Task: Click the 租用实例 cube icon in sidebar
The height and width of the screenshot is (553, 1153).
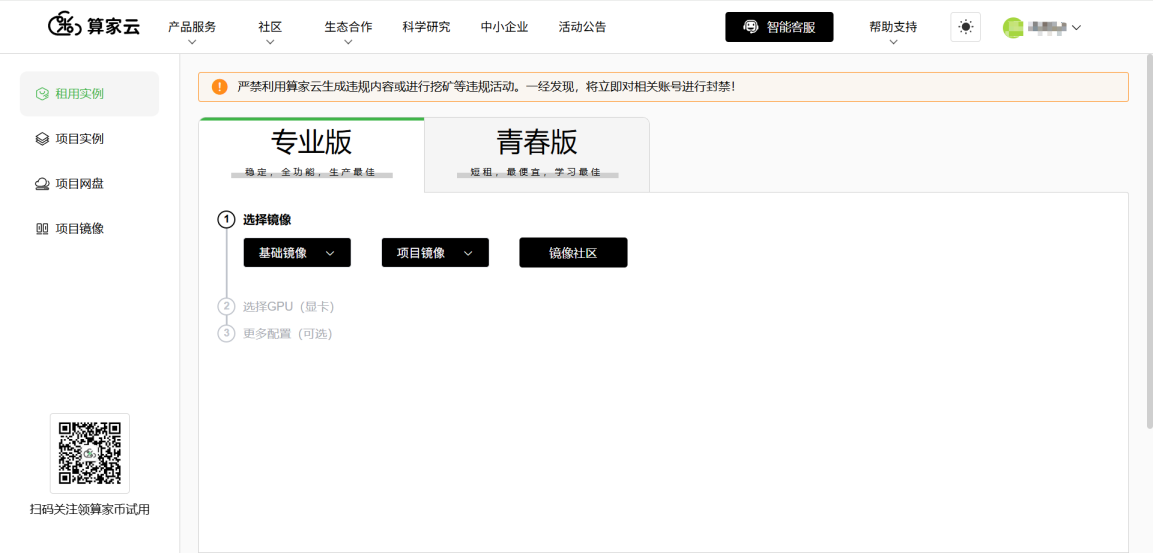Action: point(42,93)
